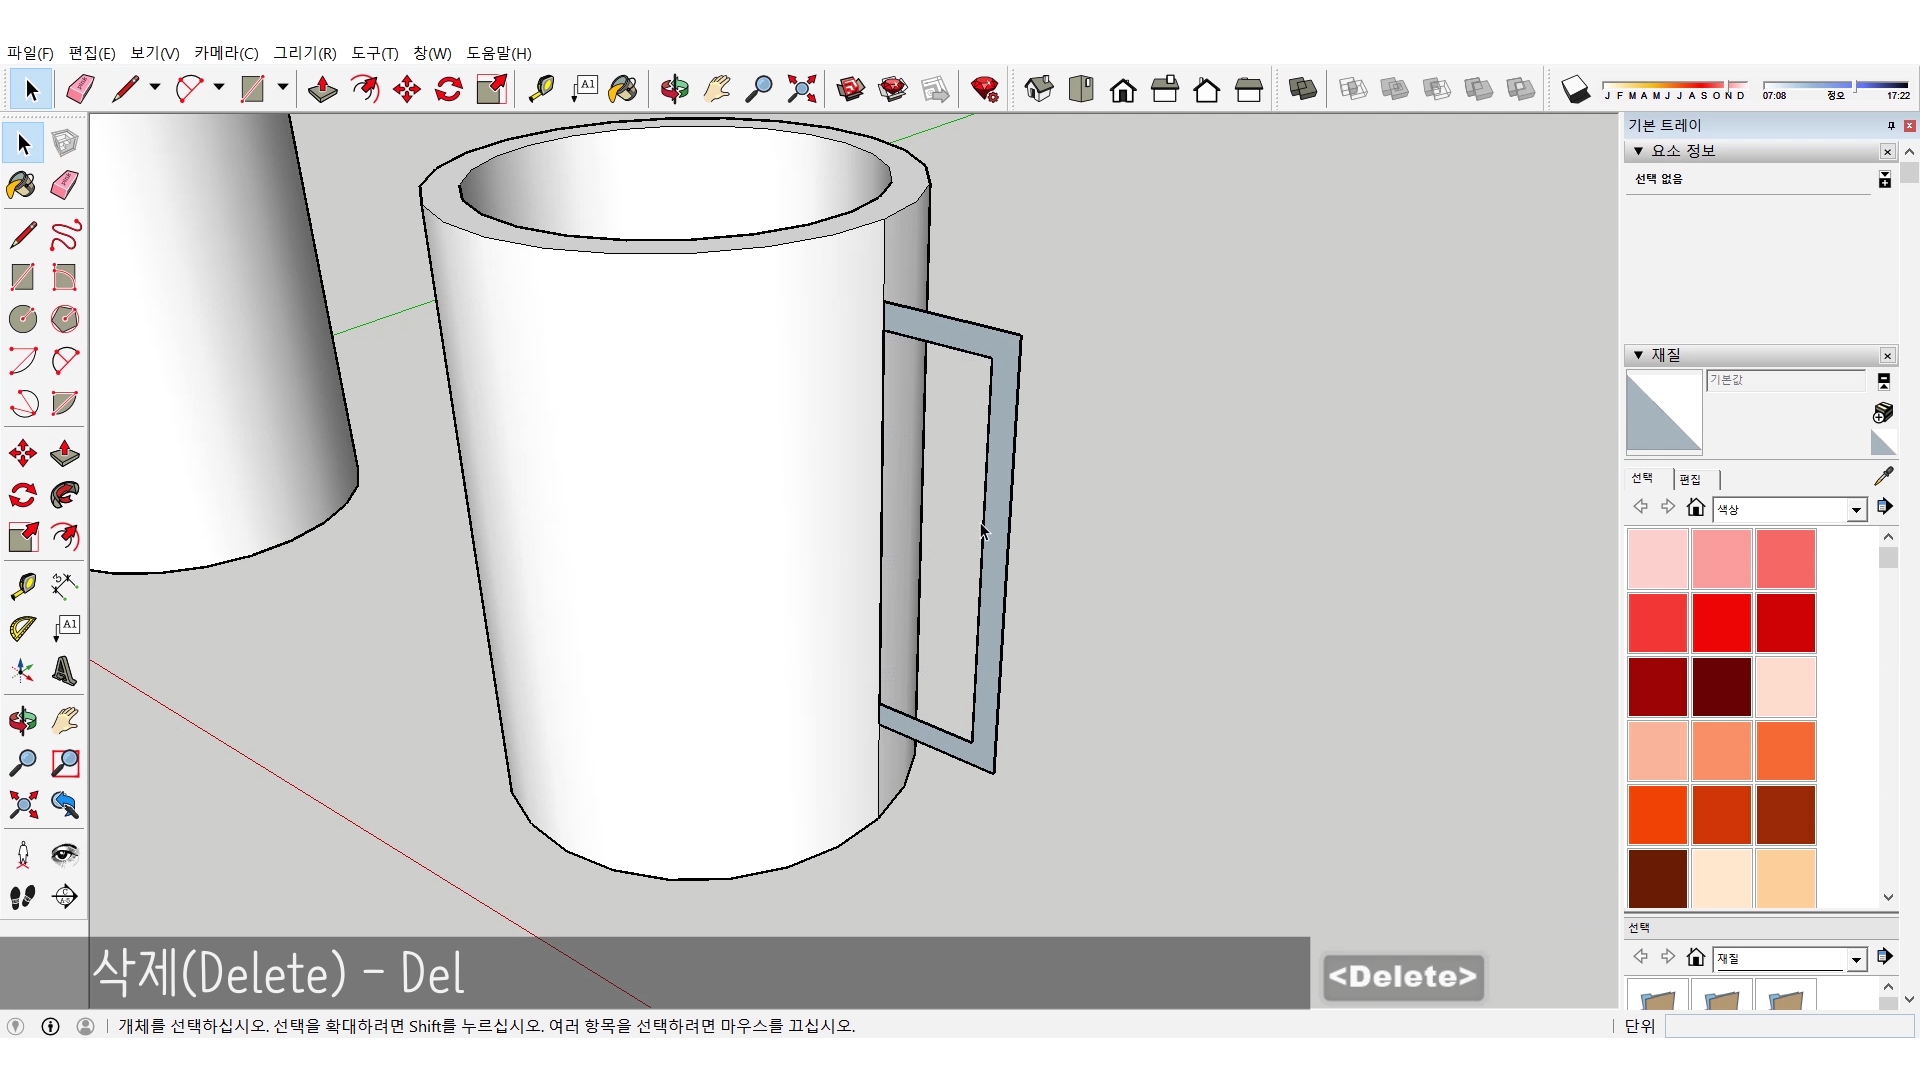Select the Eraser tool in left toolbar
The image size is (1920, 1080).
pyautogui.click(x=65, y=185)
